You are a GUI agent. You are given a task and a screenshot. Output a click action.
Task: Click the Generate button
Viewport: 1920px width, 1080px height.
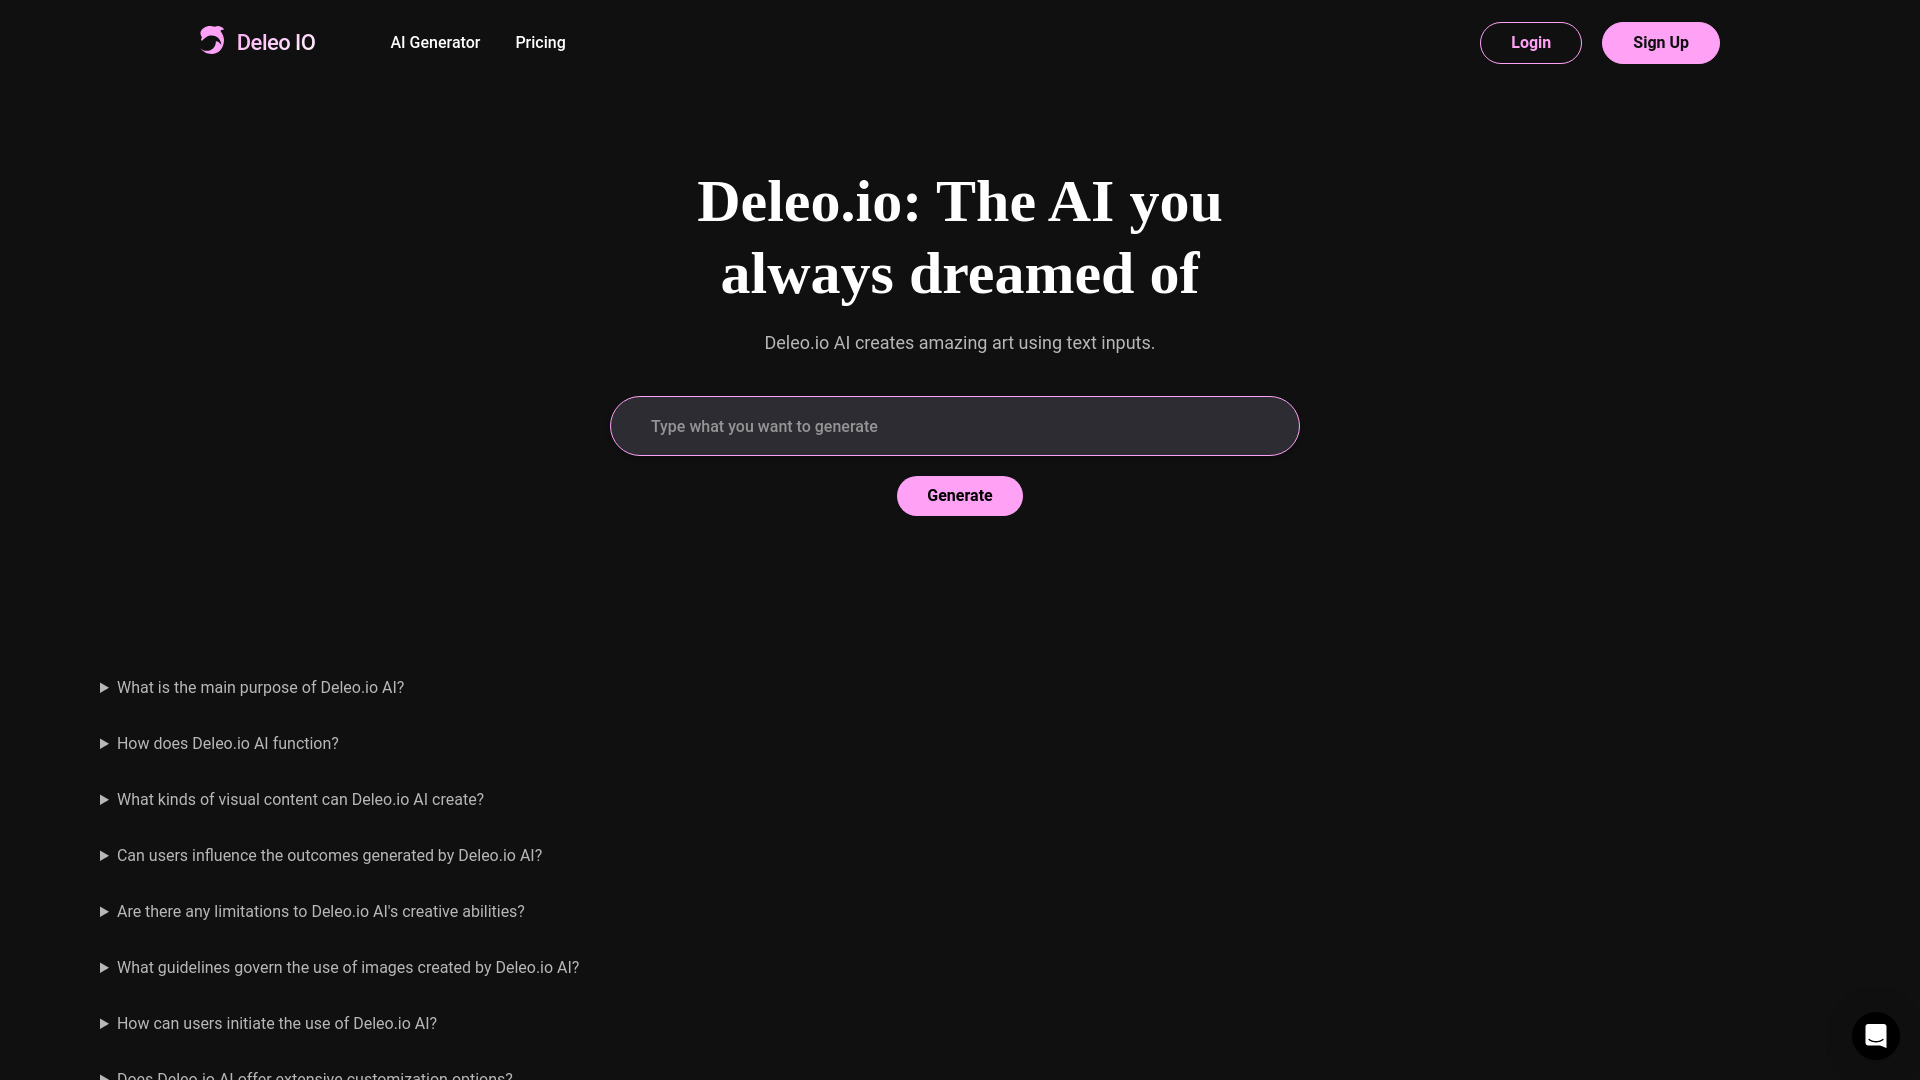959,495
